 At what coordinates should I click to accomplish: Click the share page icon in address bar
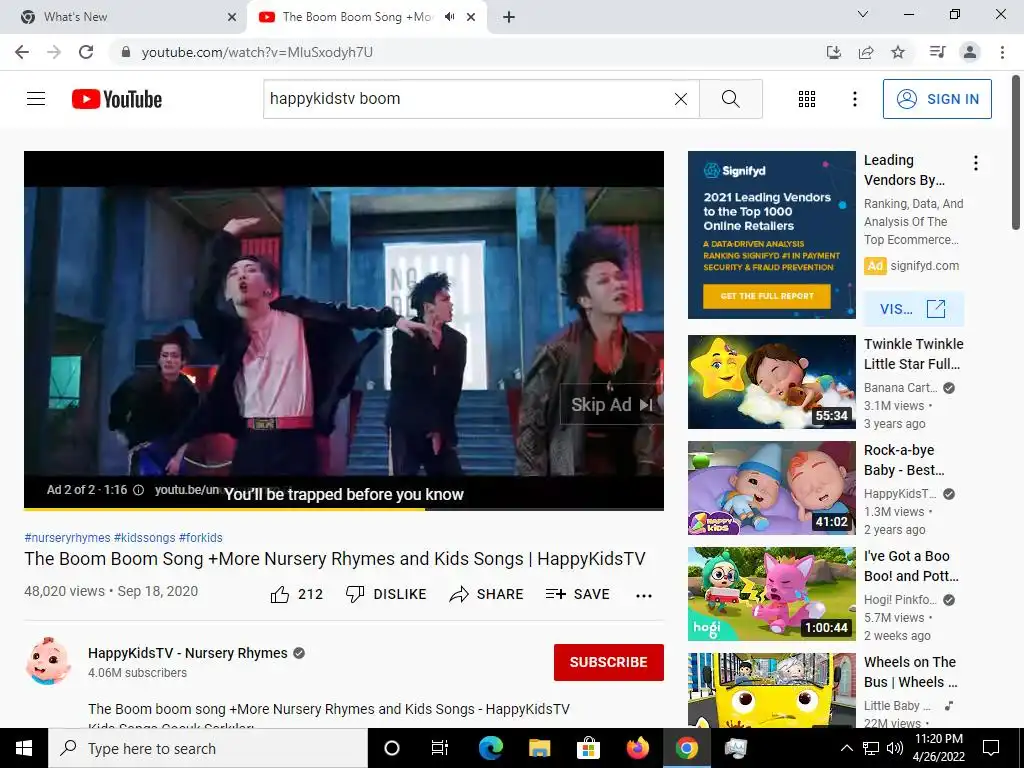click(x=866, y=52)
